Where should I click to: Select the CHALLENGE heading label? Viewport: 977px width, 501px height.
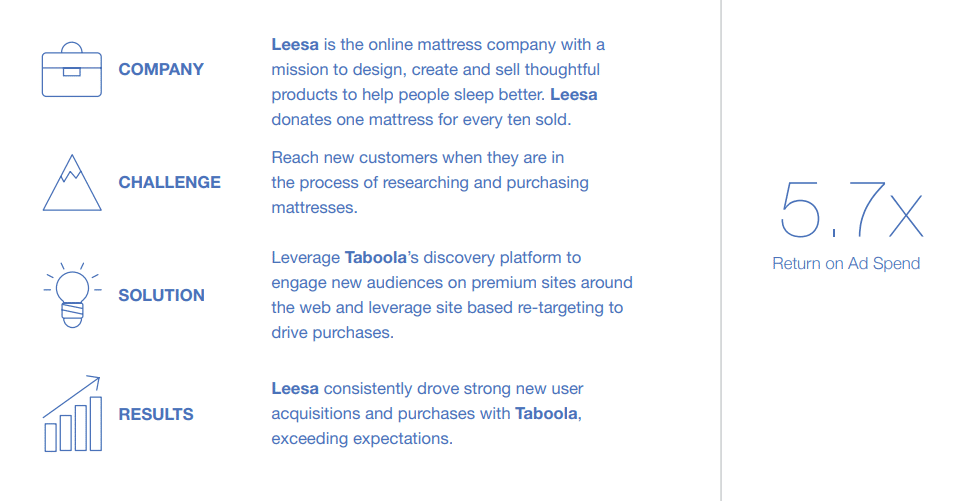tap(169, 182)
